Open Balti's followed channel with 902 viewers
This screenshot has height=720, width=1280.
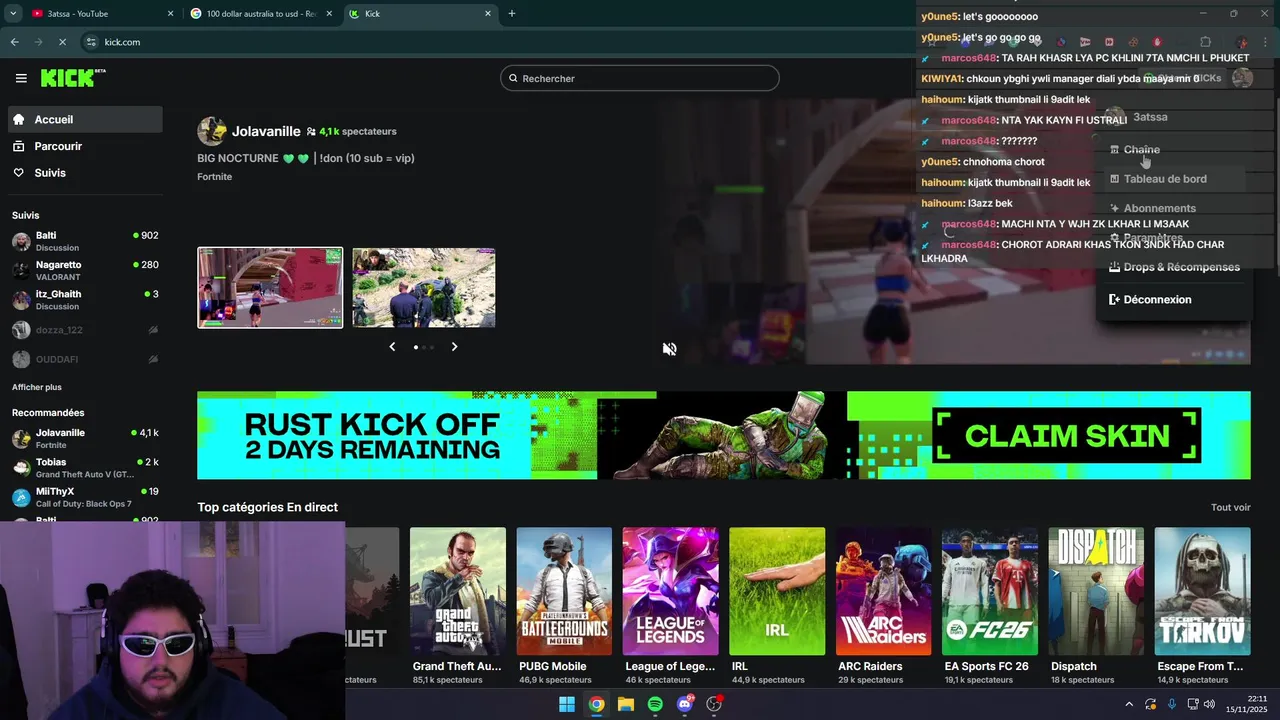86,241
